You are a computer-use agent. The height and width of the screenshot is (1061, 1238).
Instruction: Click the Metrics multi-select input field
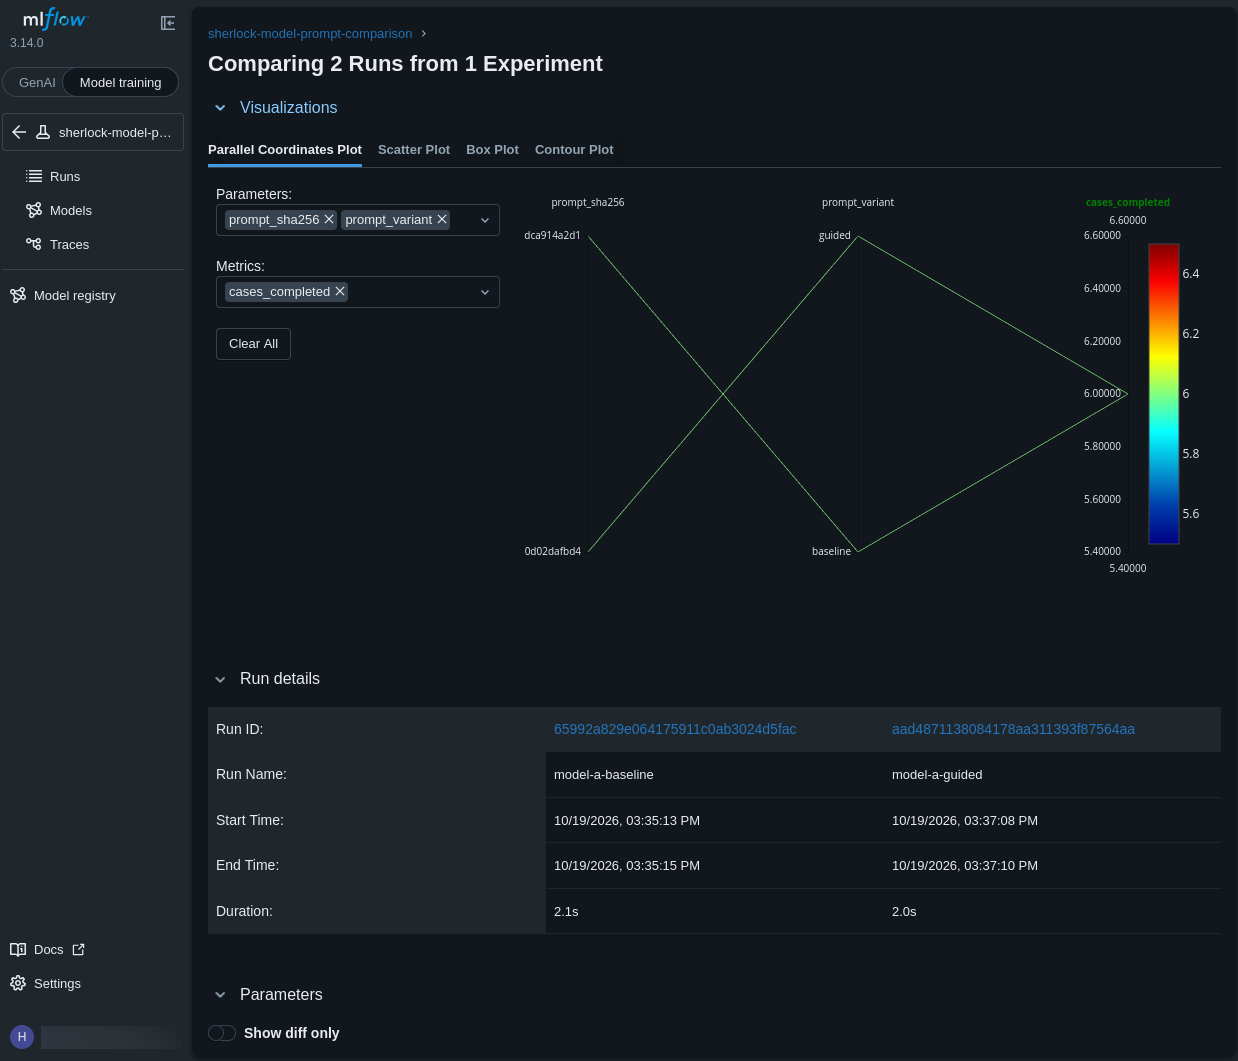(x=358, y=292)
